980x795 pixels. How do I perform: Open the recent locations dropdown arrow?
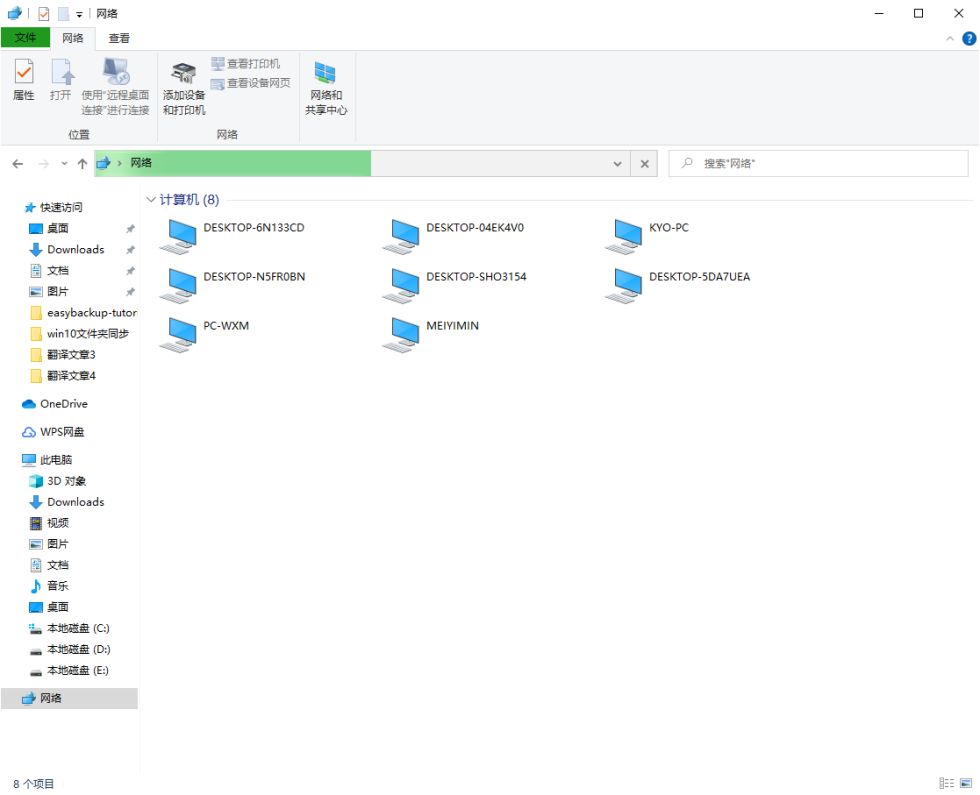pos(64,164)
